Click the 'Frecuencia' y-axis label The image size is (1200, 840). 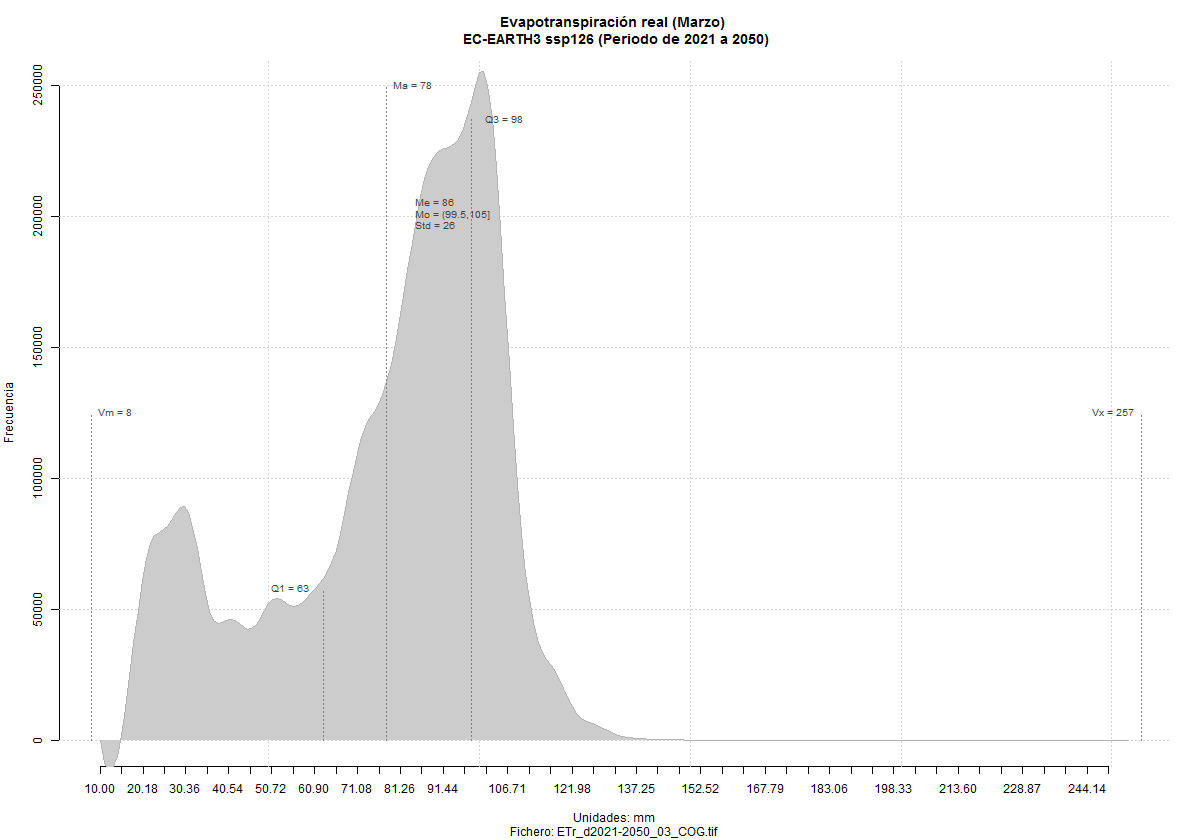tap(10, 412)
